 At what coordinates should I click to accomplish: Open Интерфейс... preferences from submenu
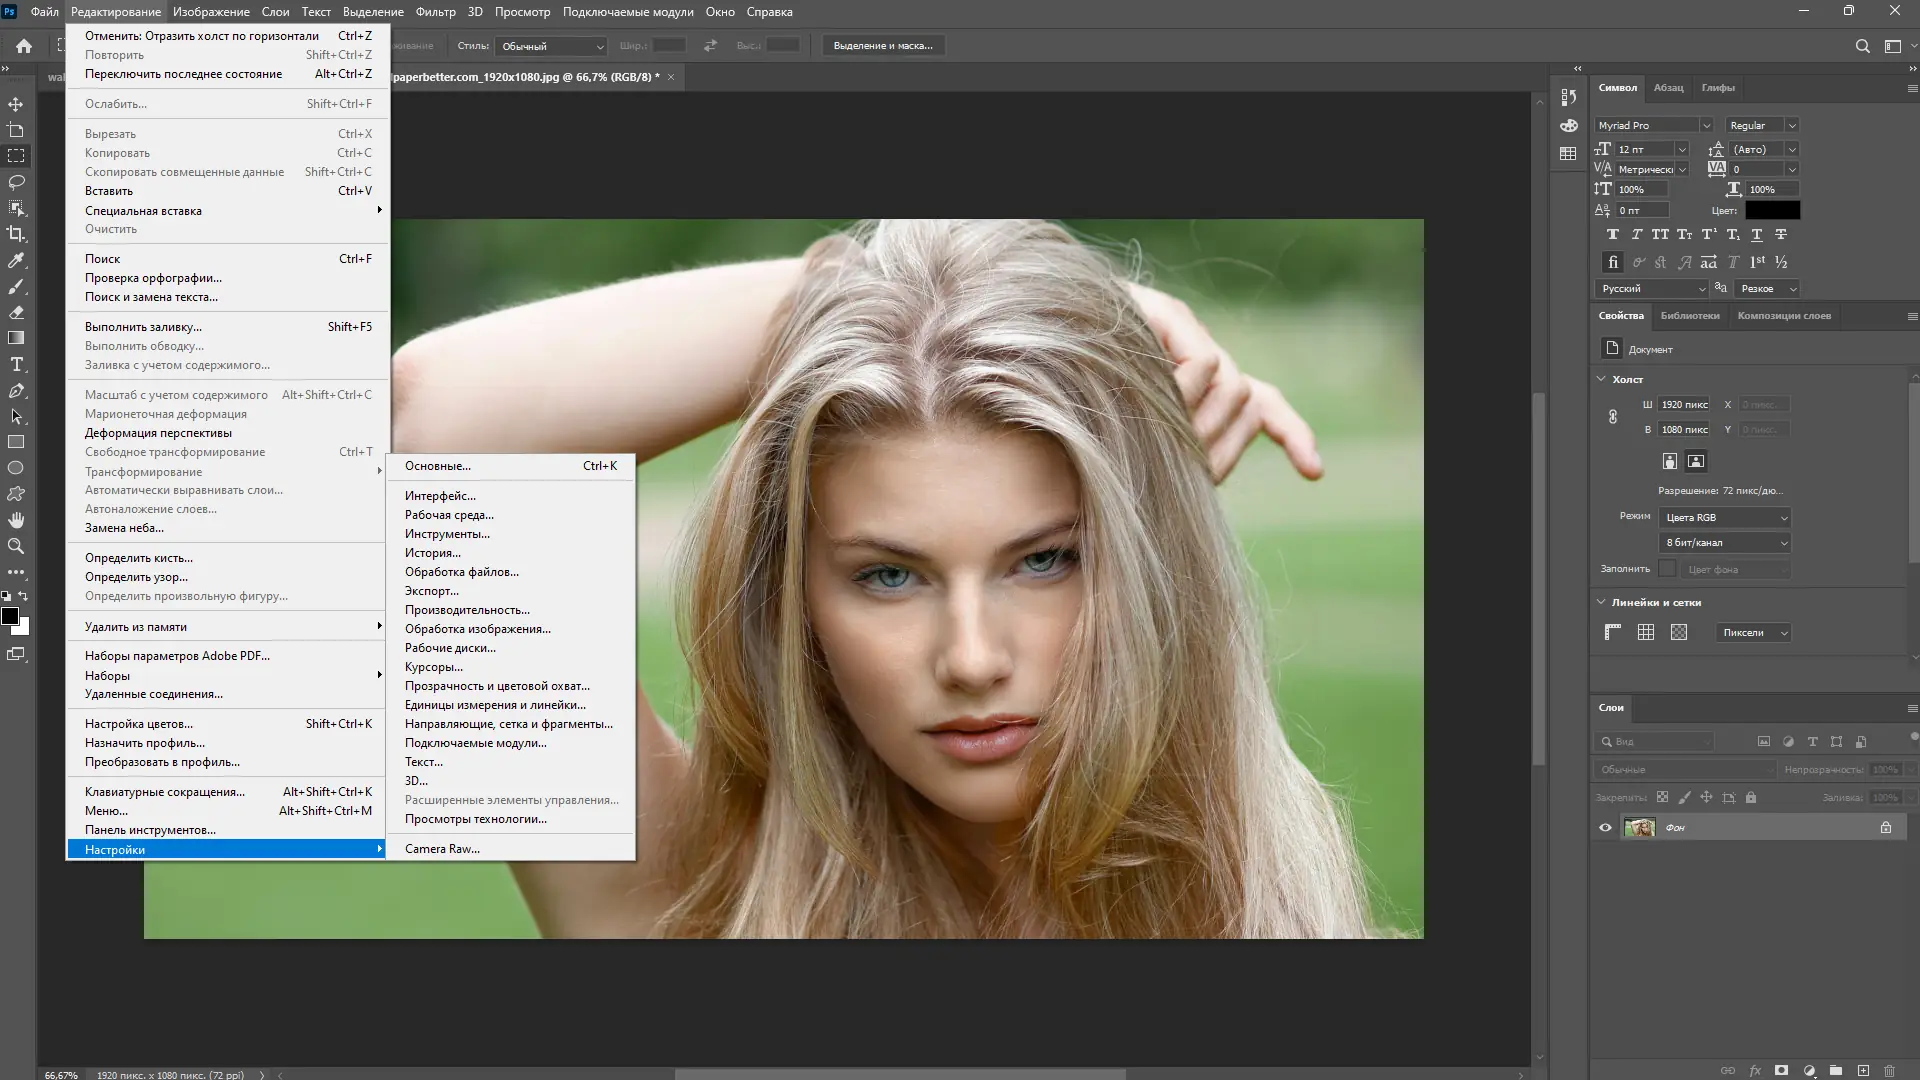pyautogui.click(x=440, y=496)
